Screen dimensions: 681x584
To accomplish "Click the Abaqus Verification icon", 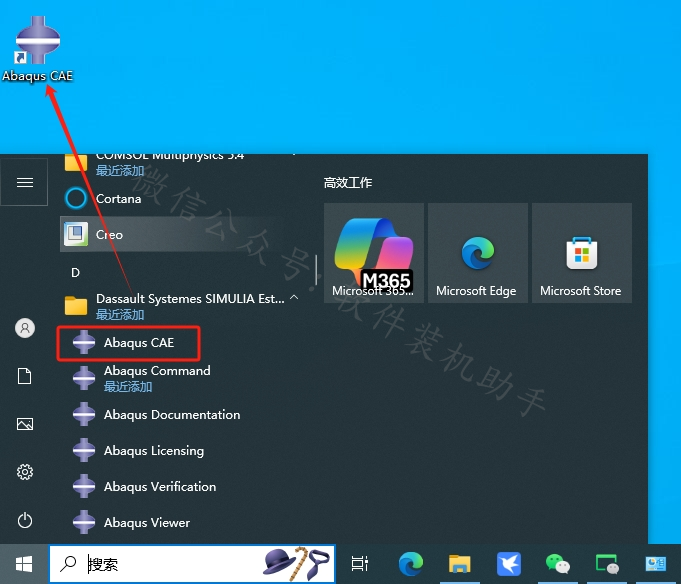I will coord(84,486).
